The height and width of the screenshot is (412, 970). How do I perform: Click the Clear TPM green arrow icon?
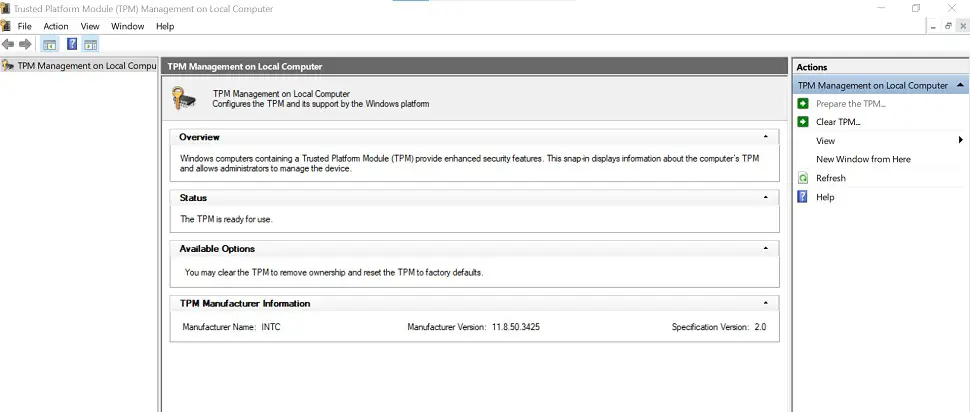pos(803,122)
